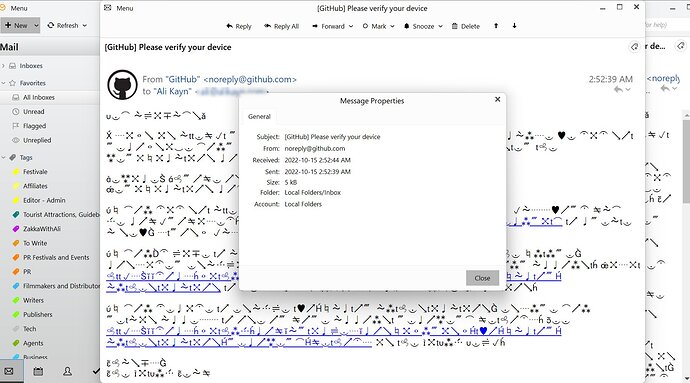Open the Menu in the message window
The height and width of the screenshot is (383, 690).
(119, 8)
